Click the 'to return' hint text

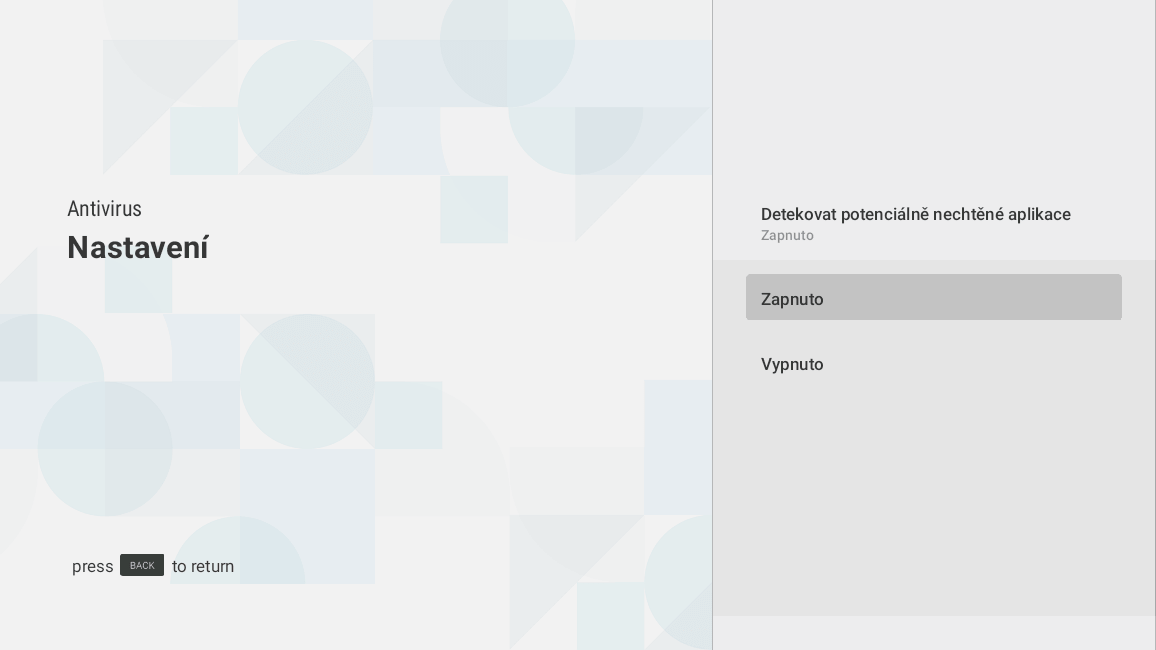point(202,566)
